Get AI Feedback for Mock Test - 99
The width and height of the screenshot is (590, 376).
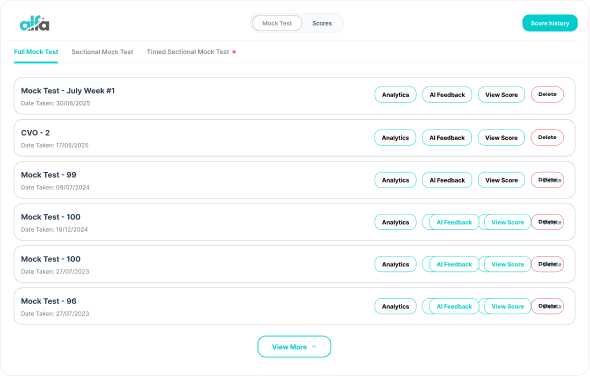tap(447, 180)
